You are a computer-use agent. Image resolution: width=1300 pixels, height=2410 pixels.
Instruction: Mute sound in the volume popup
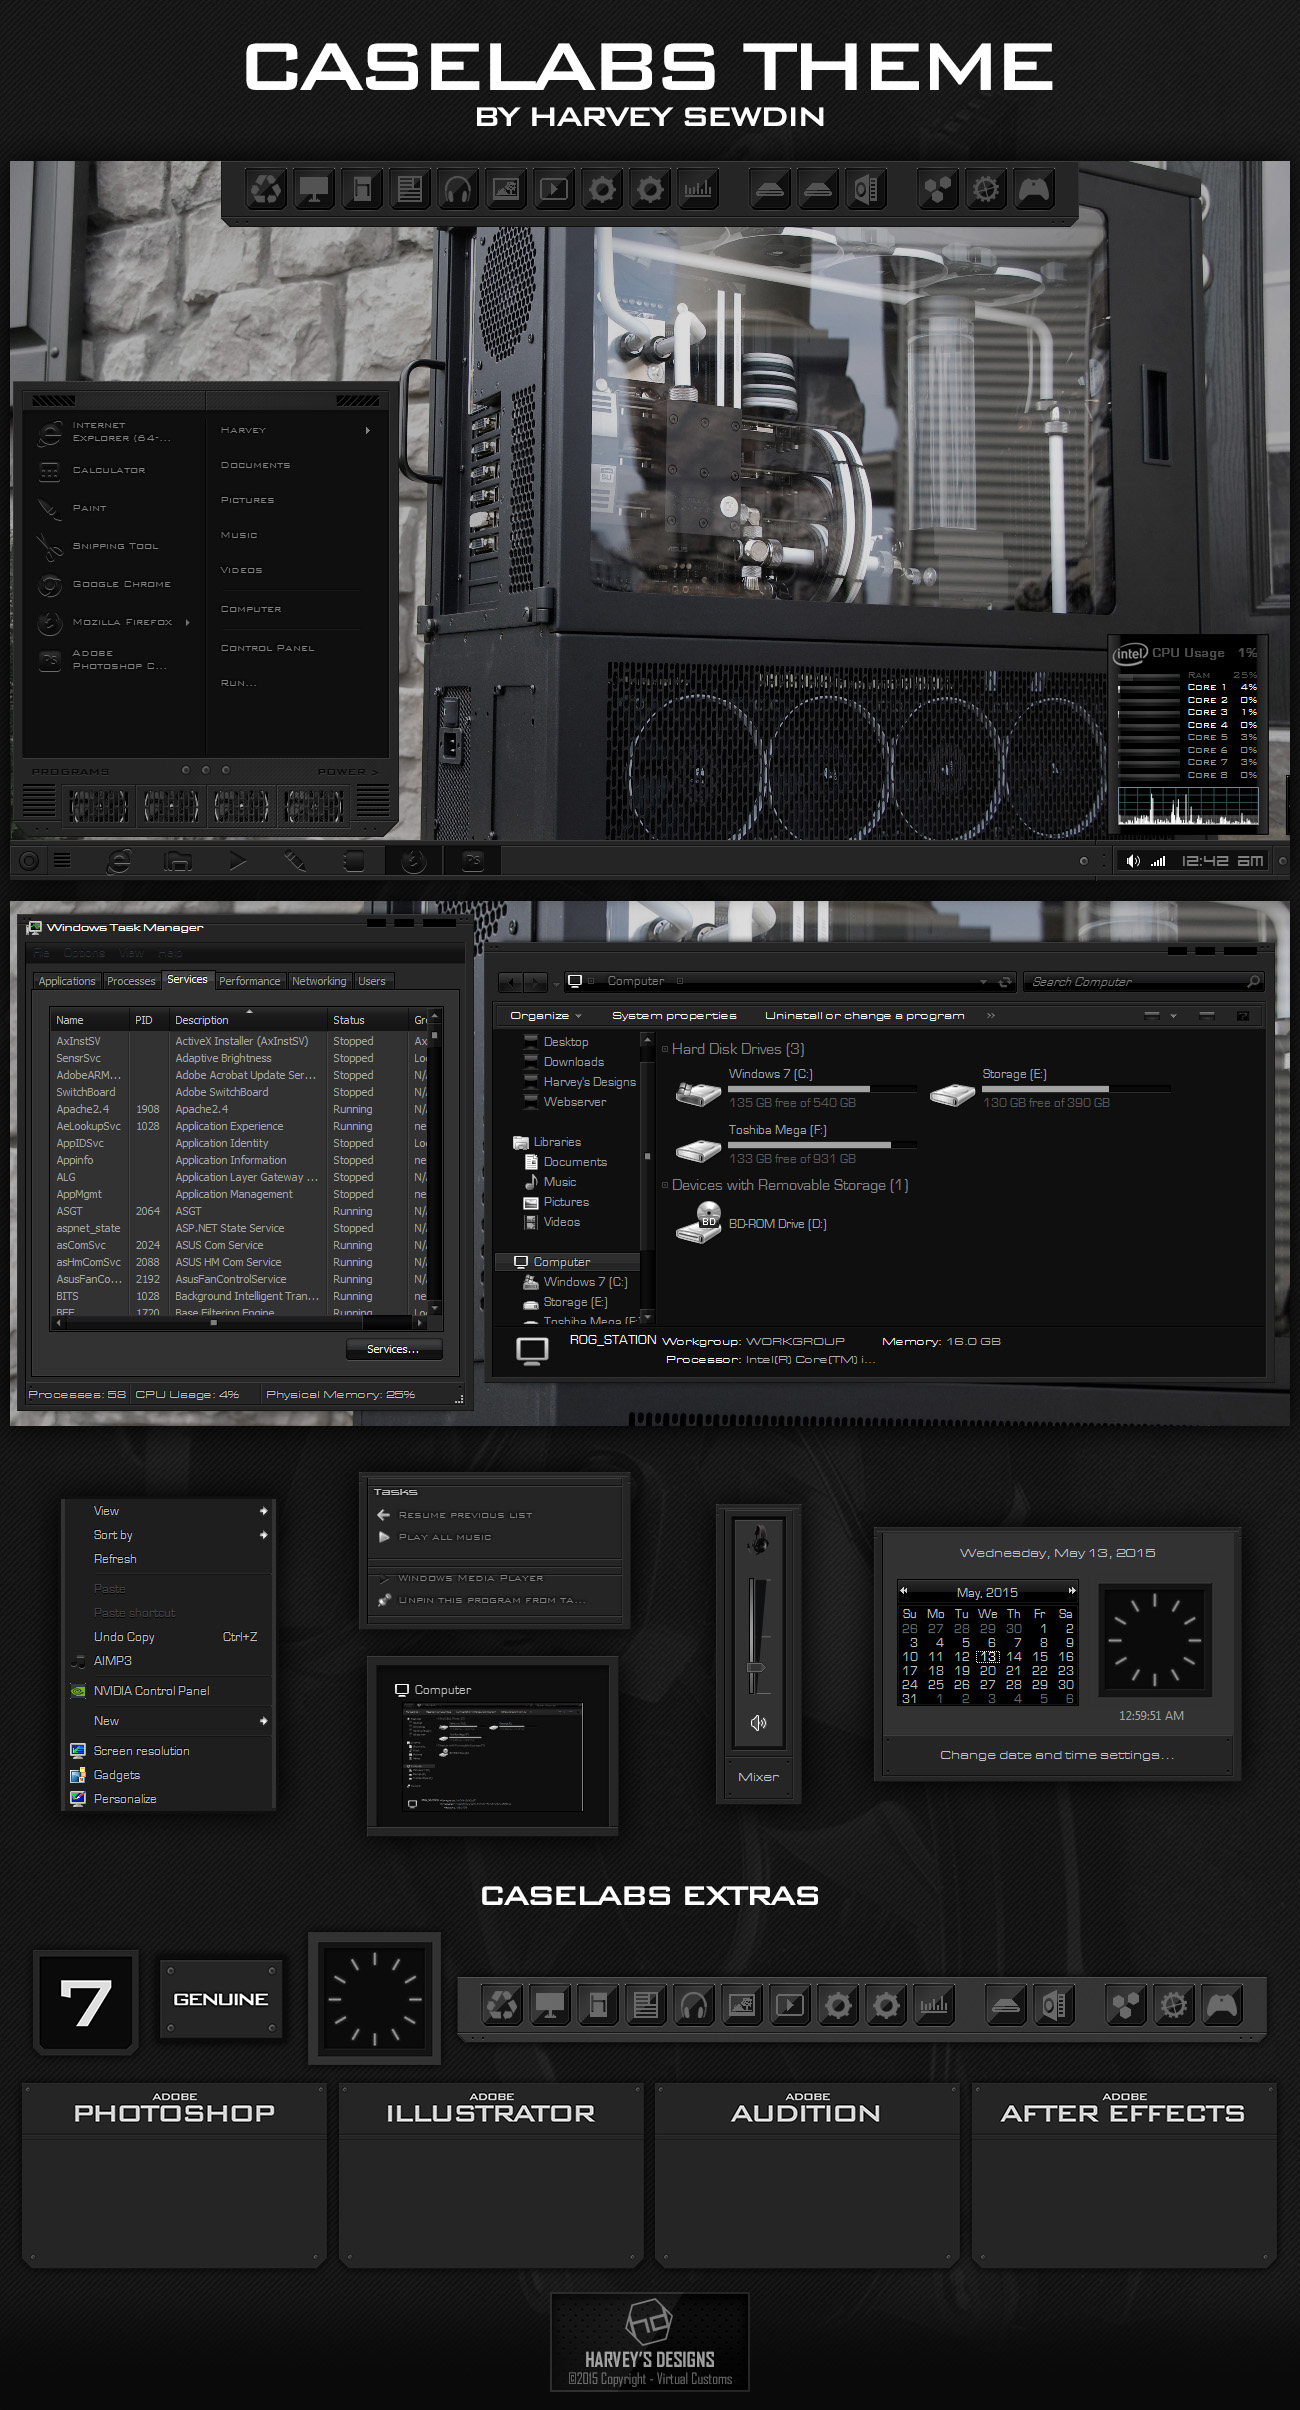click(758, 1722)
